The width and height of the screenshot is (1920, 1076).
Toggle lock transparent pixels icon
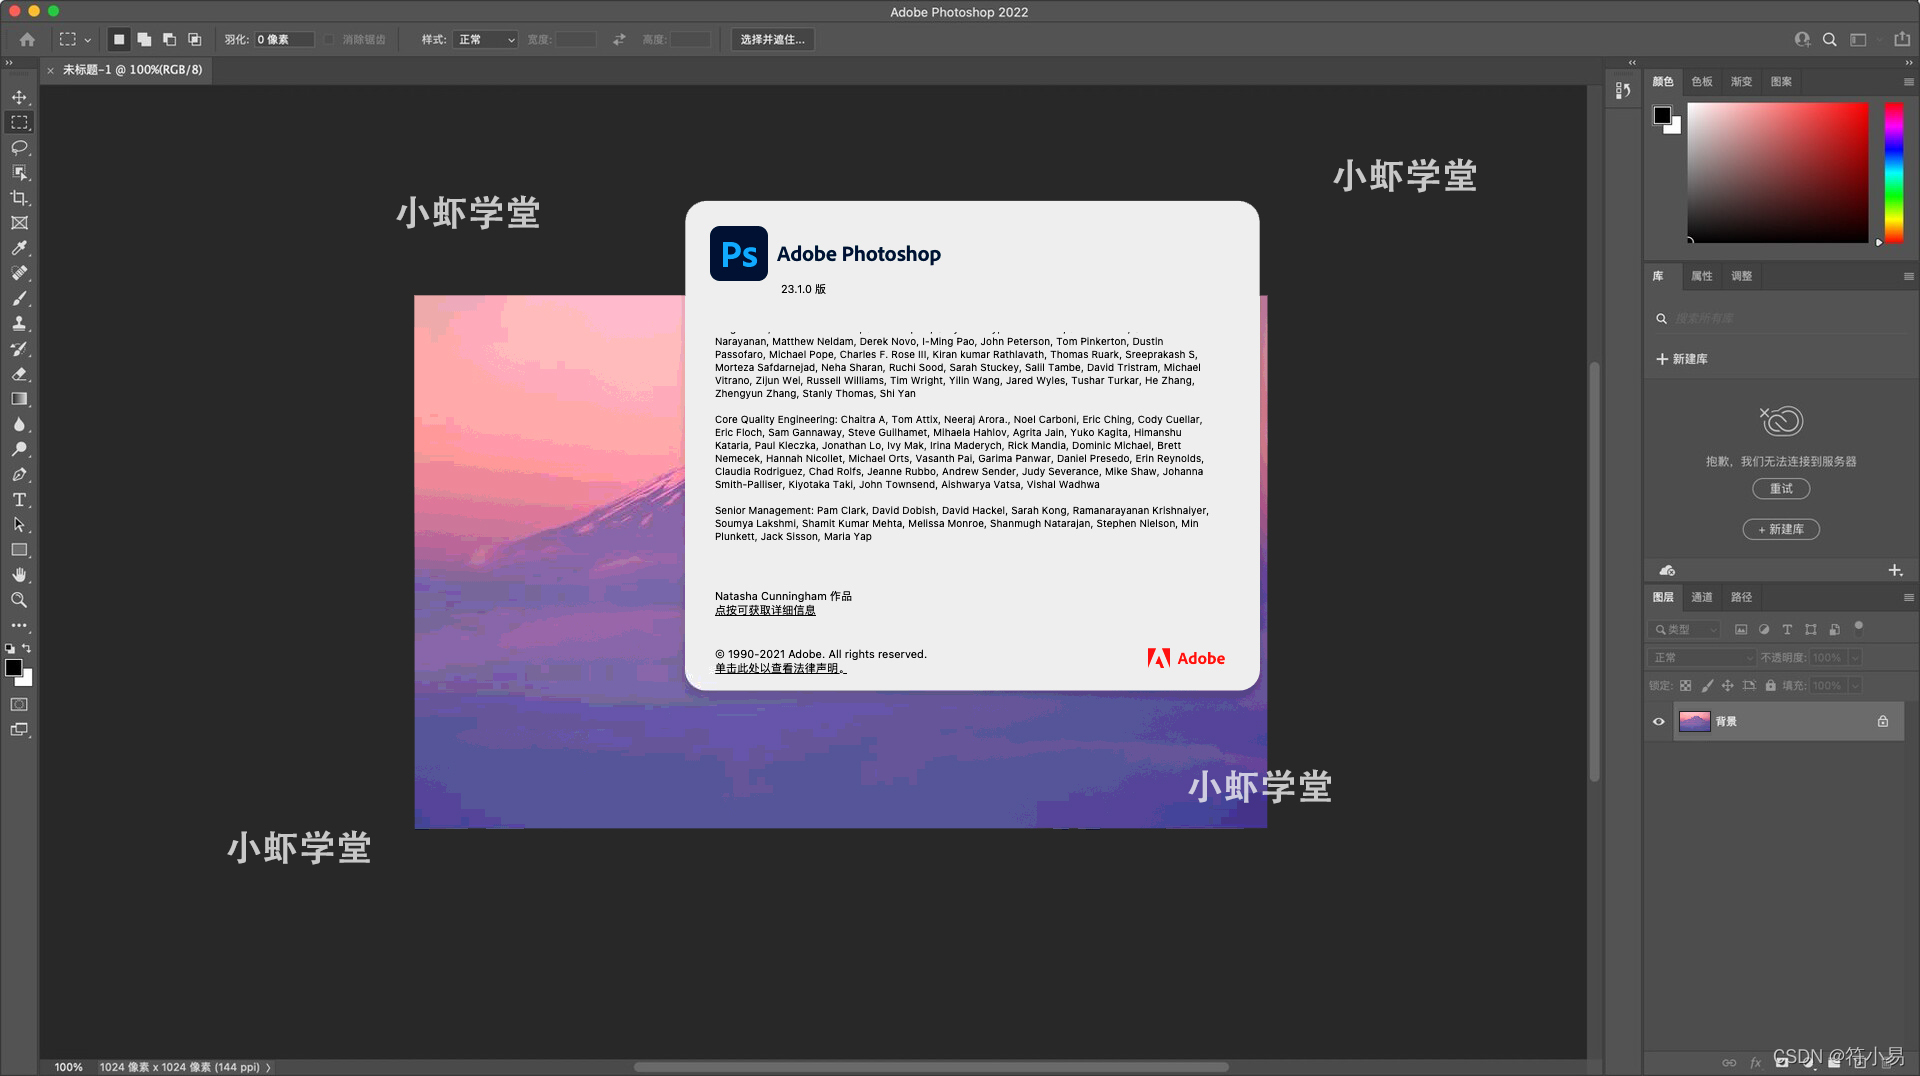click(x=1686, y=685)
